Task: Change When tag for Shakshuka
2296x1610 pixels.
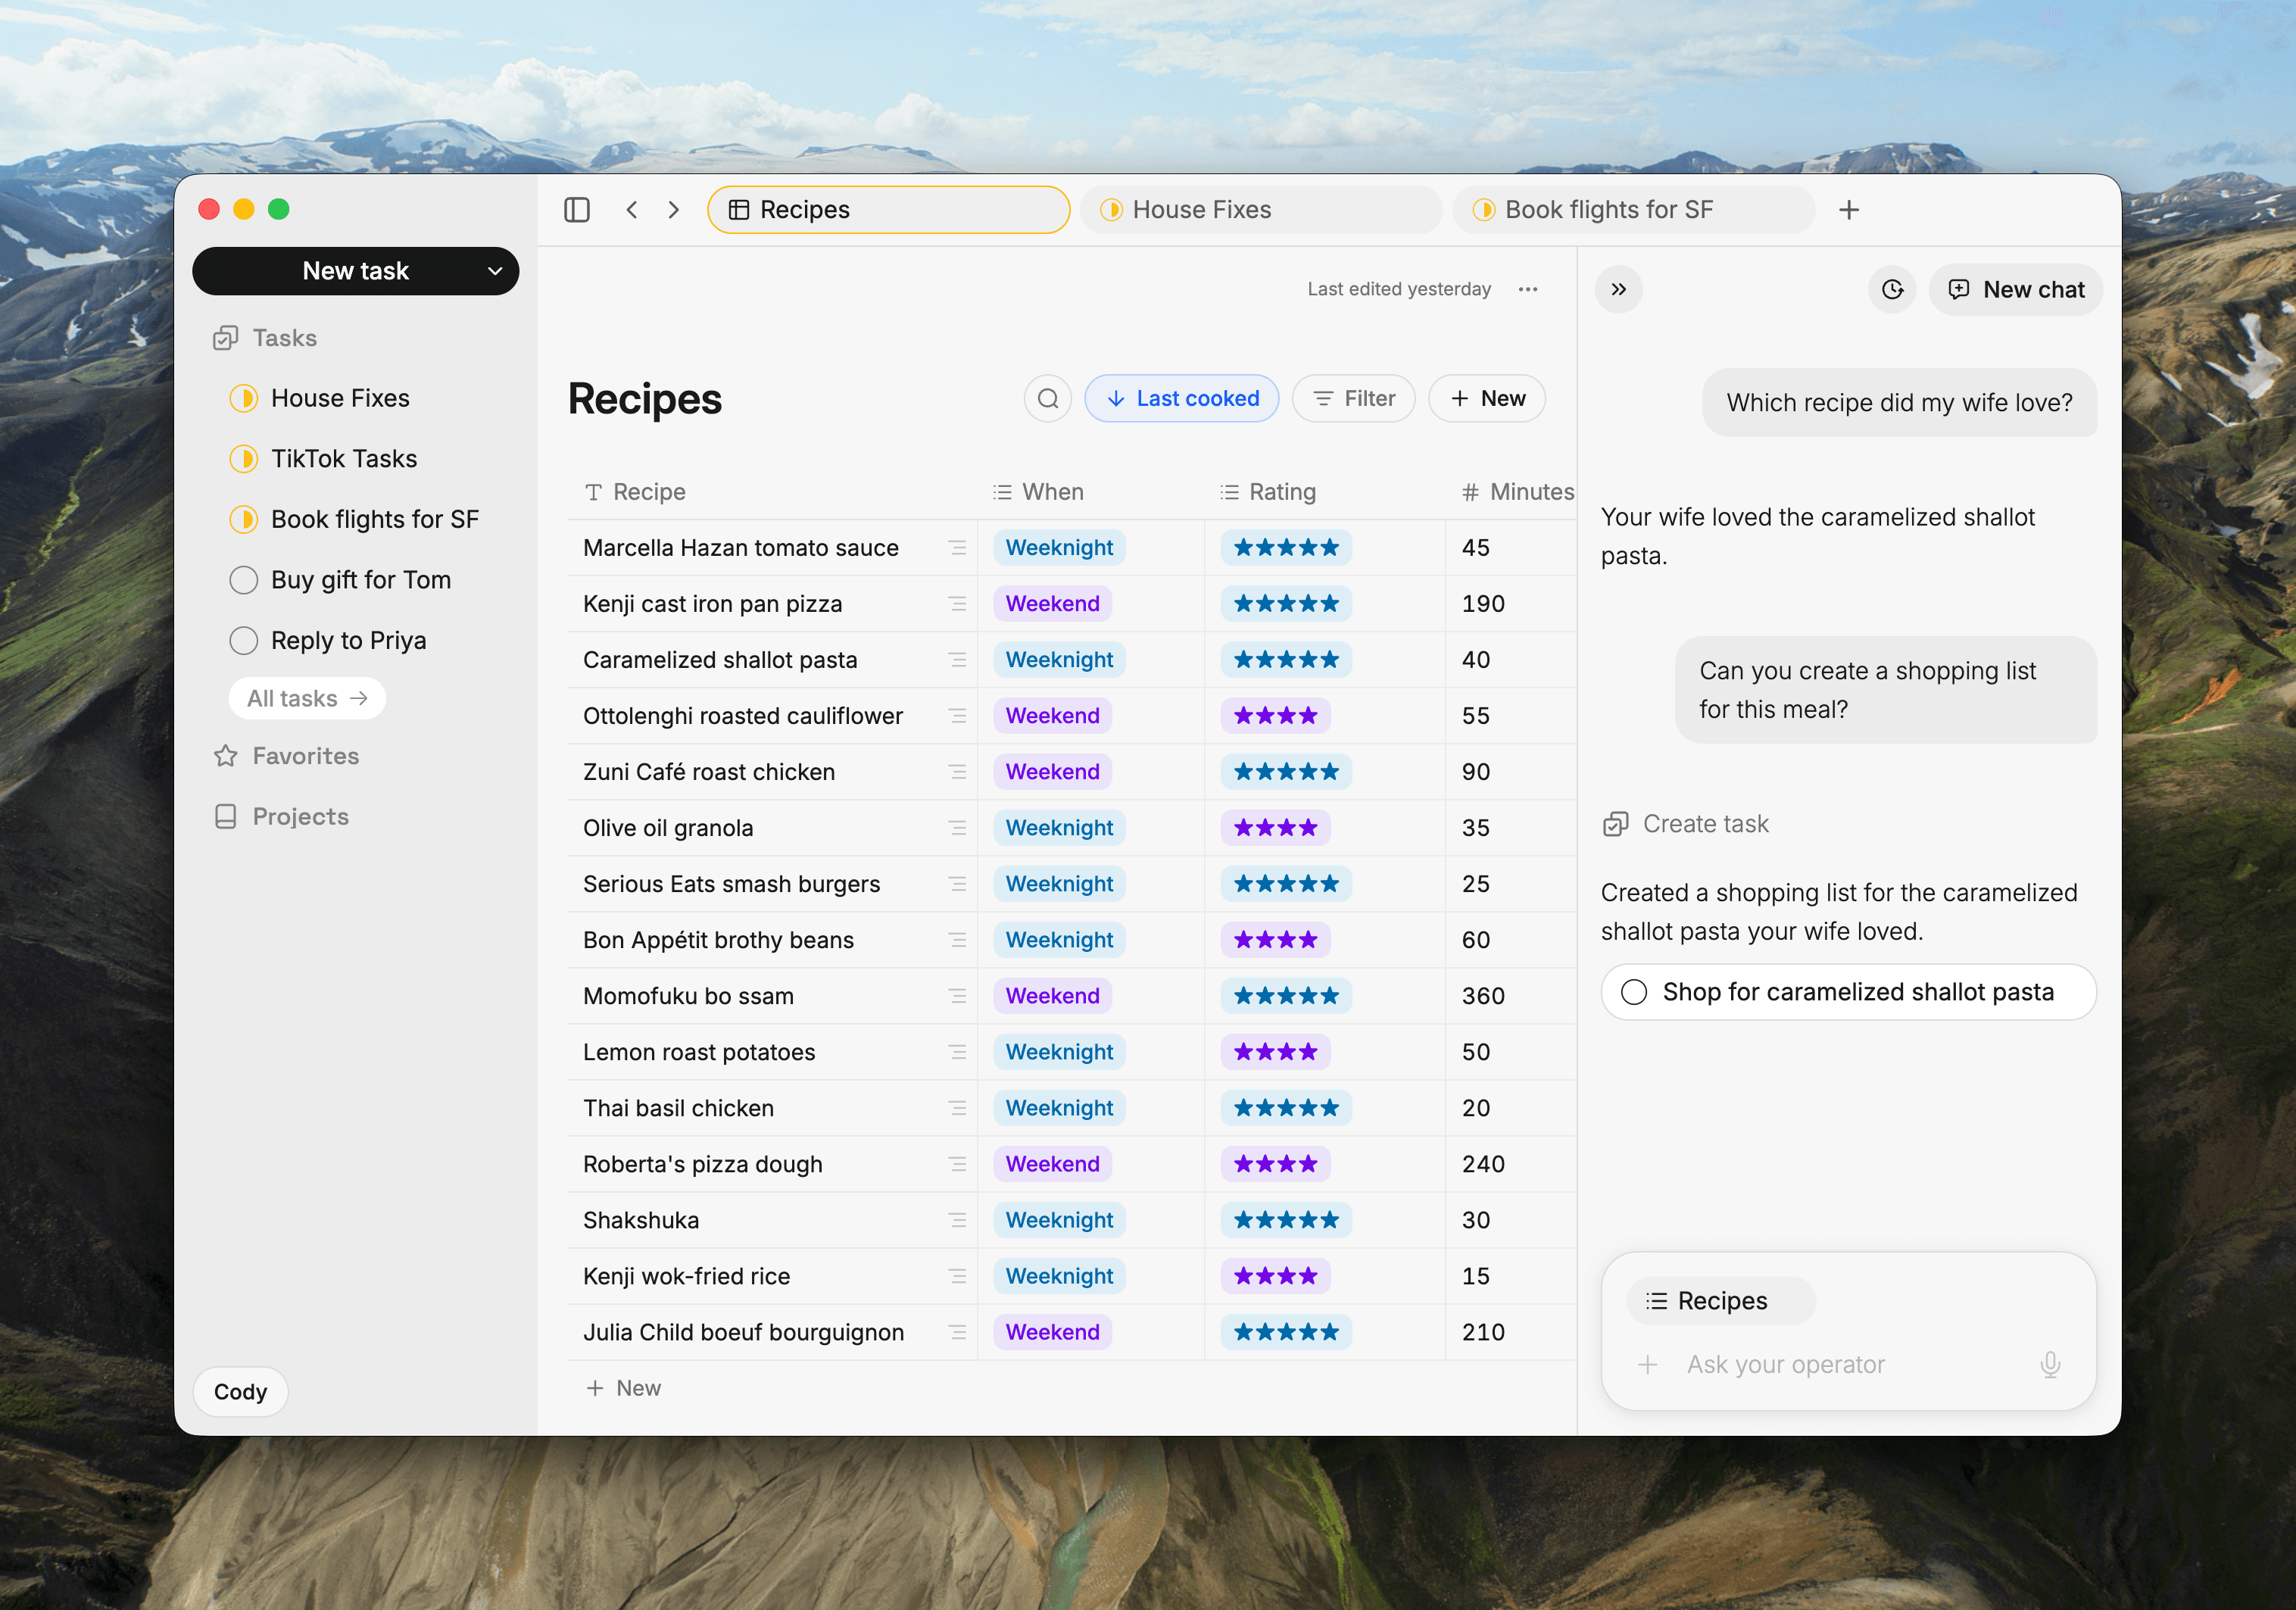Action: (x=1059, y=1220)
